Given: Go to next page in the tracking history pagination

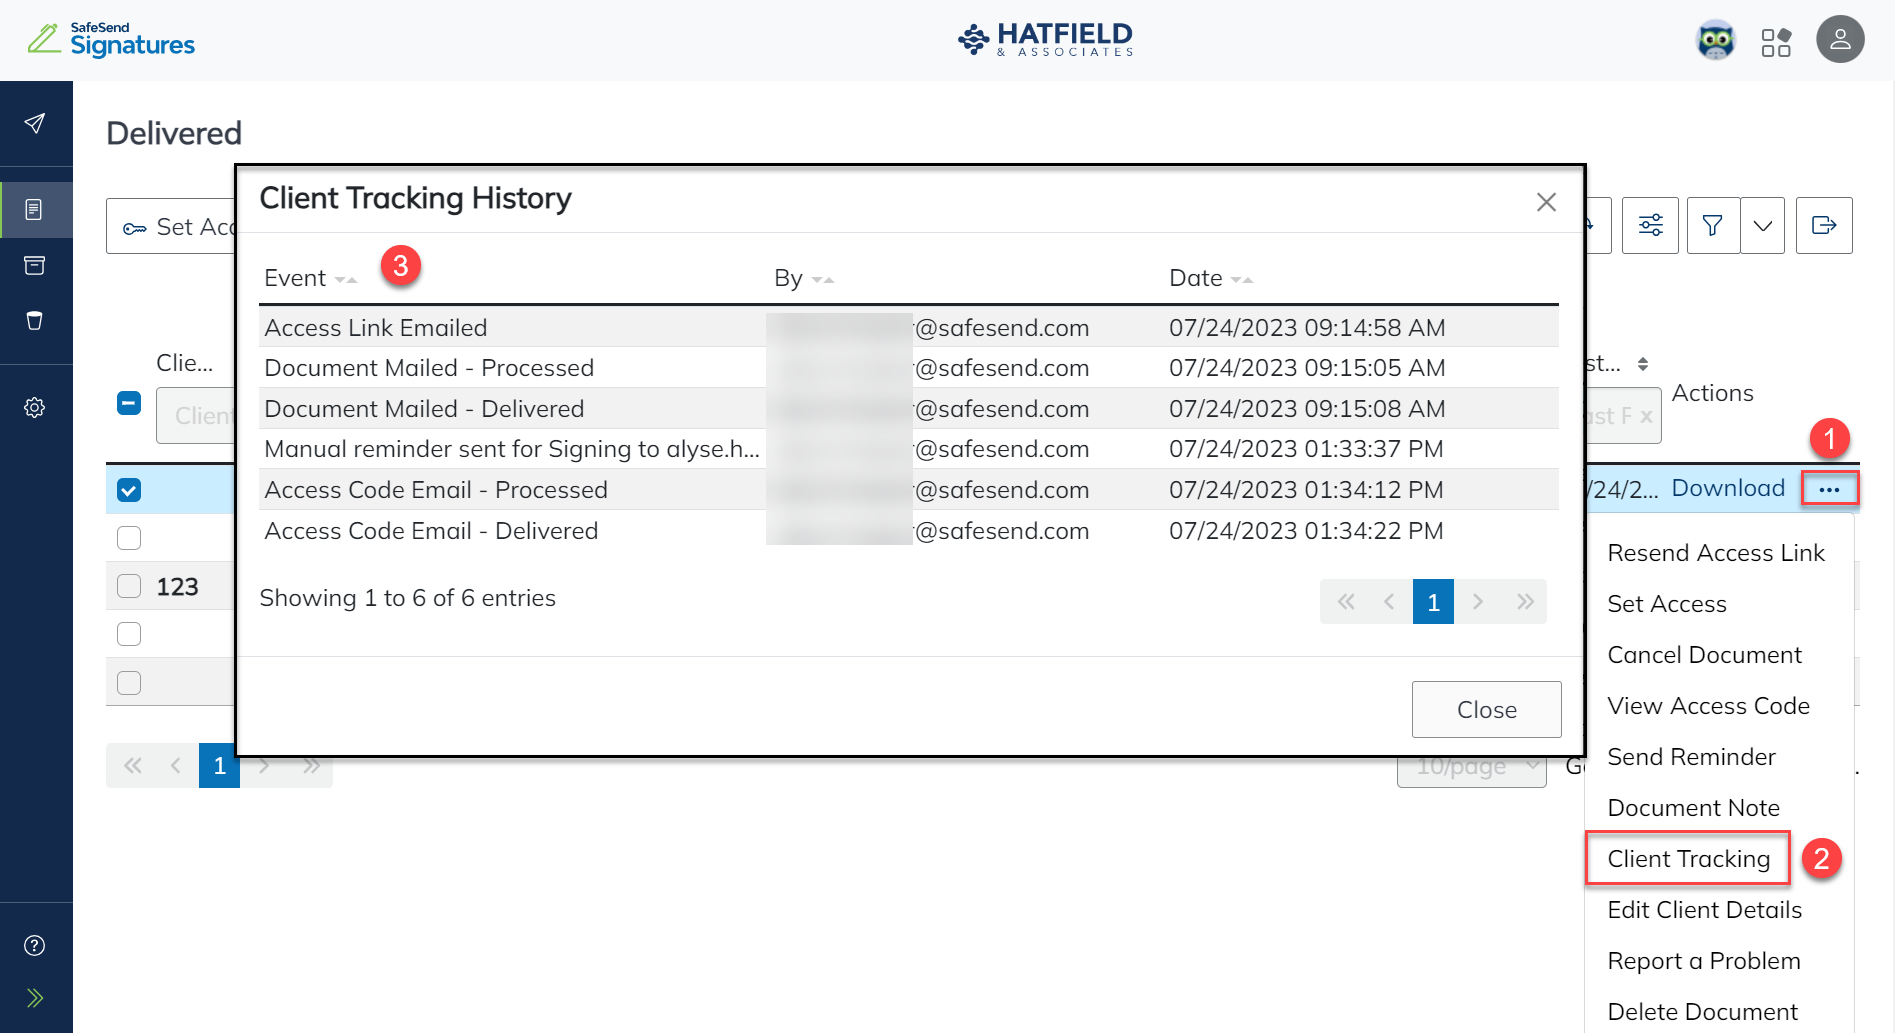Looking at the screenshot, I should click(1478, 601).
